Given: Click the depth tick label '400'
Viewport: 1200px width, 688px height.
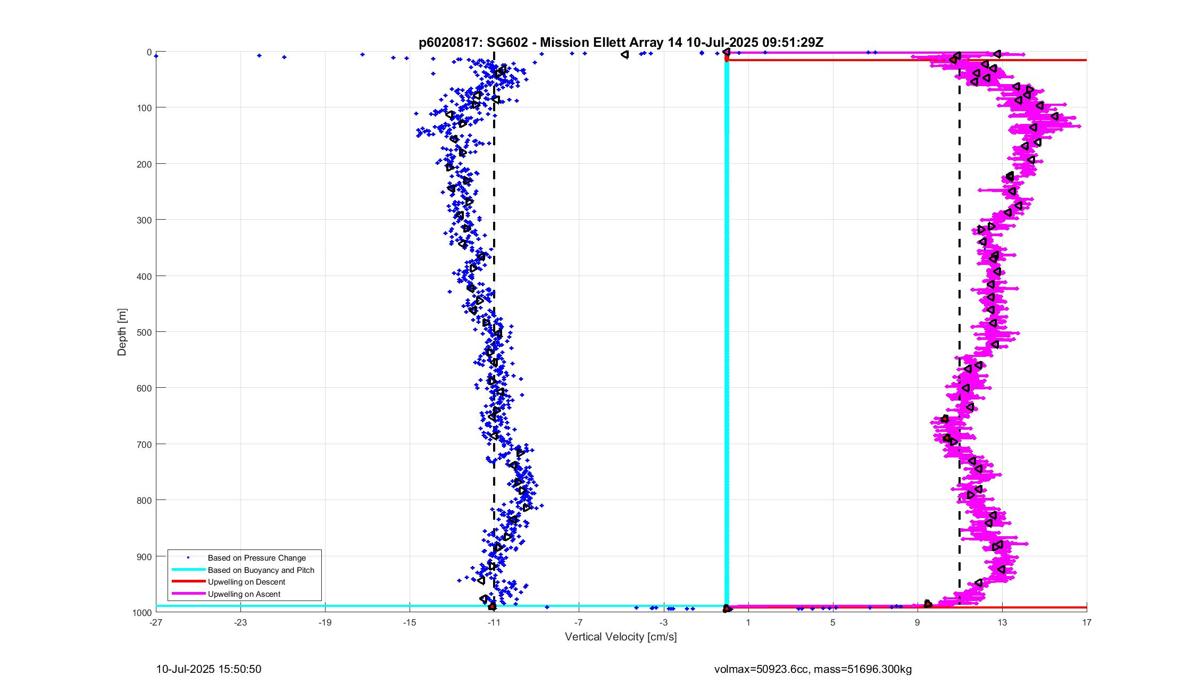Looking at the screenshot, I should tap(143, 276).
